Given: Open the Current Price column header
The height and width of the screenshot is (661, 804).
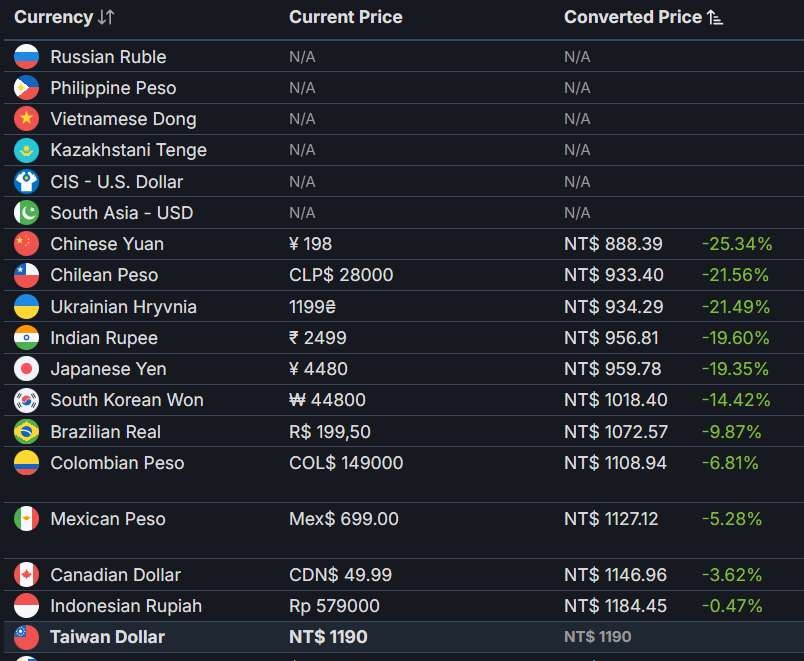Looking at the screenshot, I should pos(346,17).
